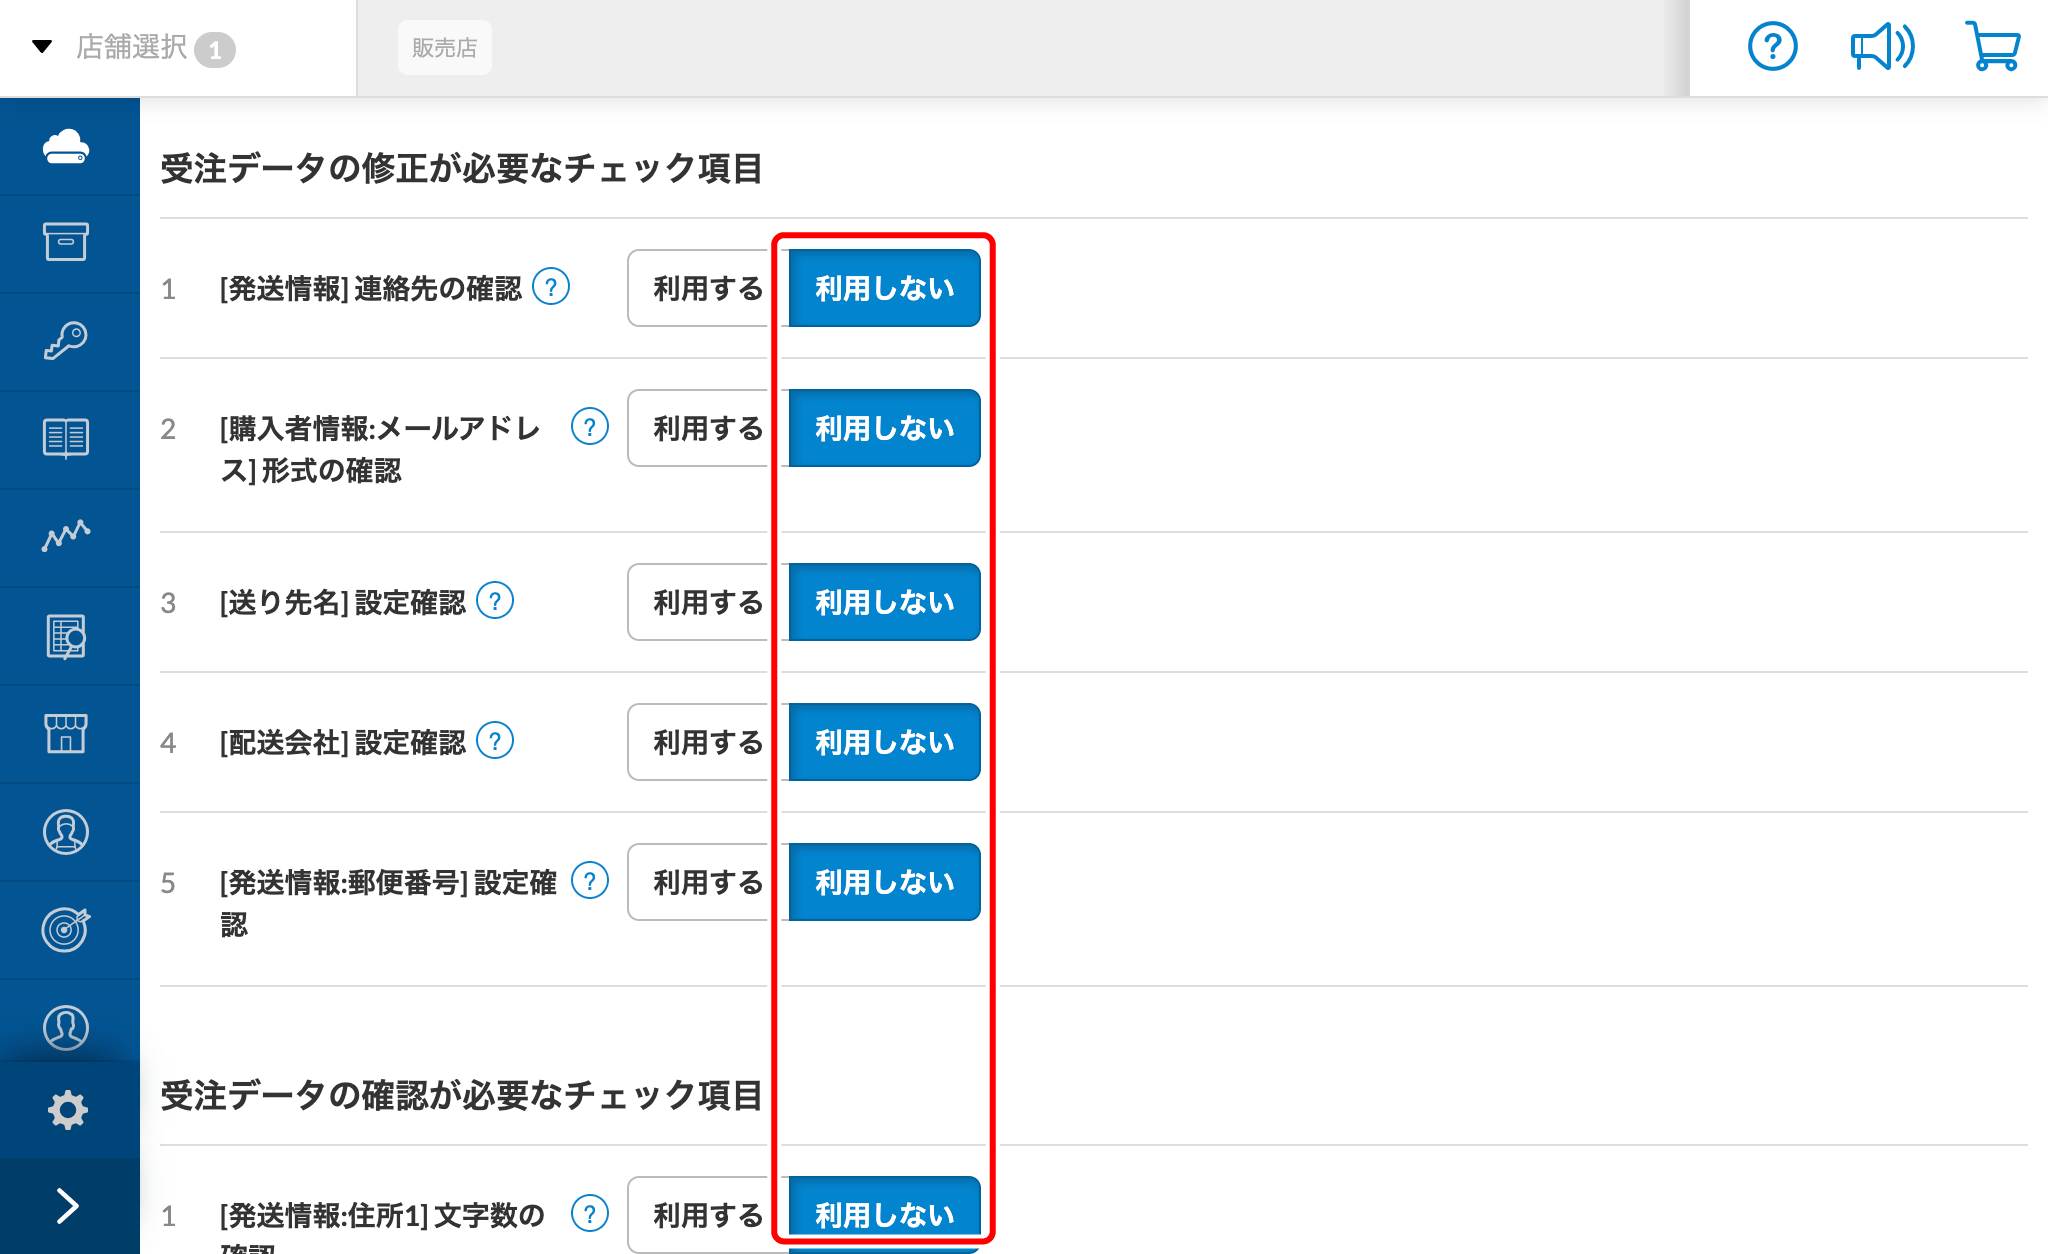
Task: Open the help icon beside メールアドレス 形式の確認
Action: [x=589, y=428]
